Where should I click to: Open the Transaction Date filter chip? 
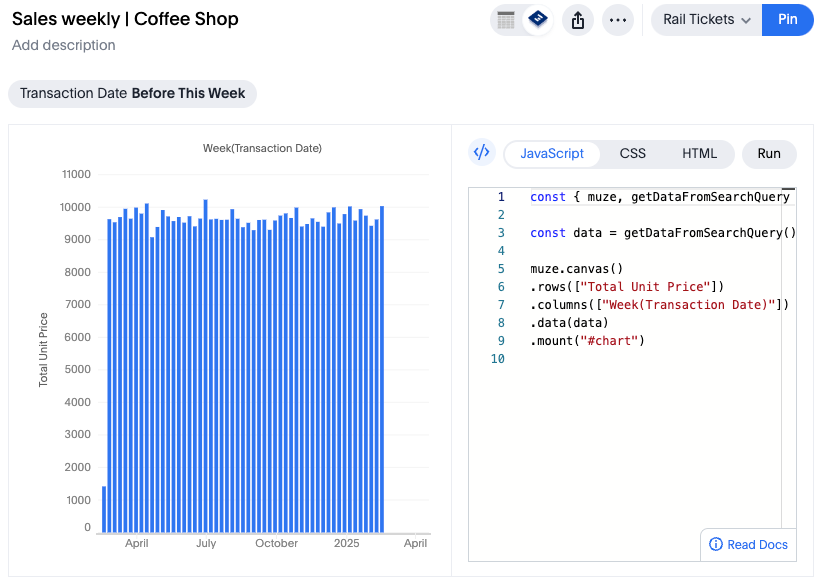pos(132,93)
